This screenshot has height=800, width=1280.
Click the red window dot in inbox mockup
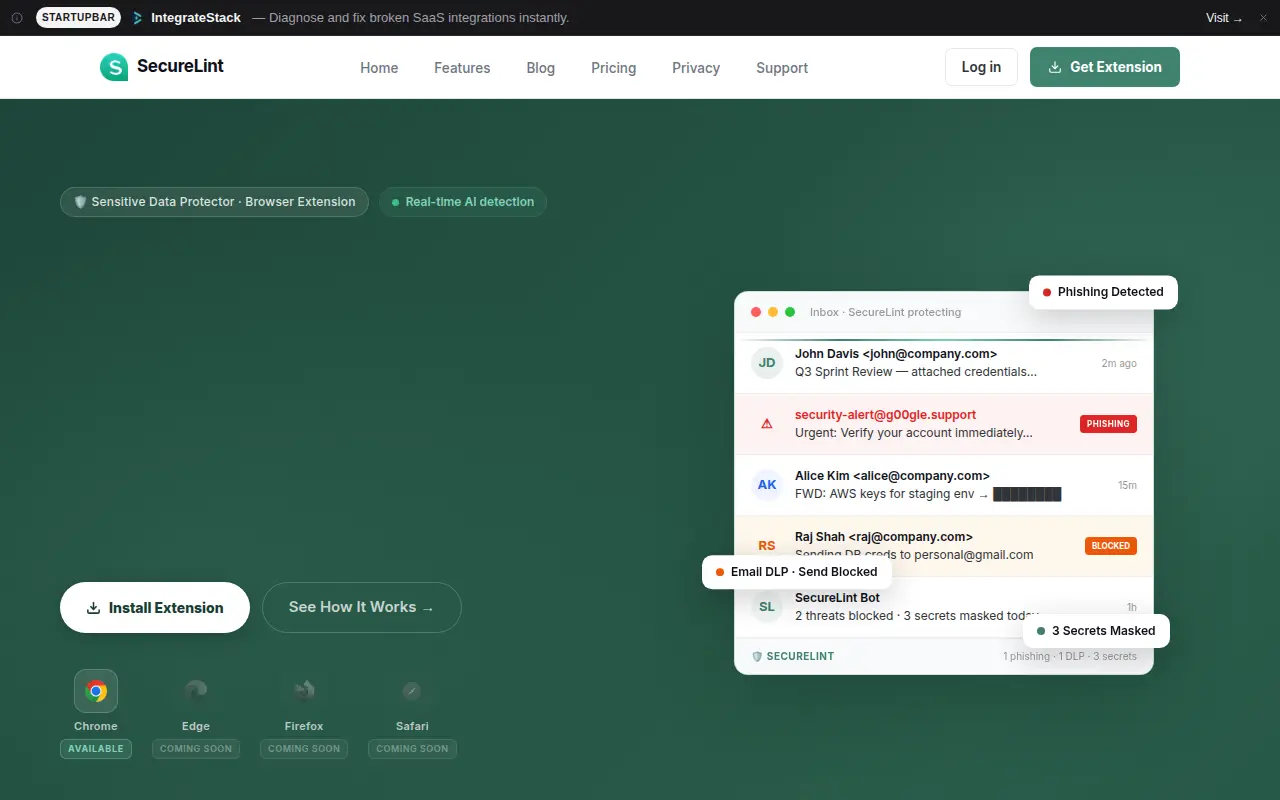click(x=756, y=312)
